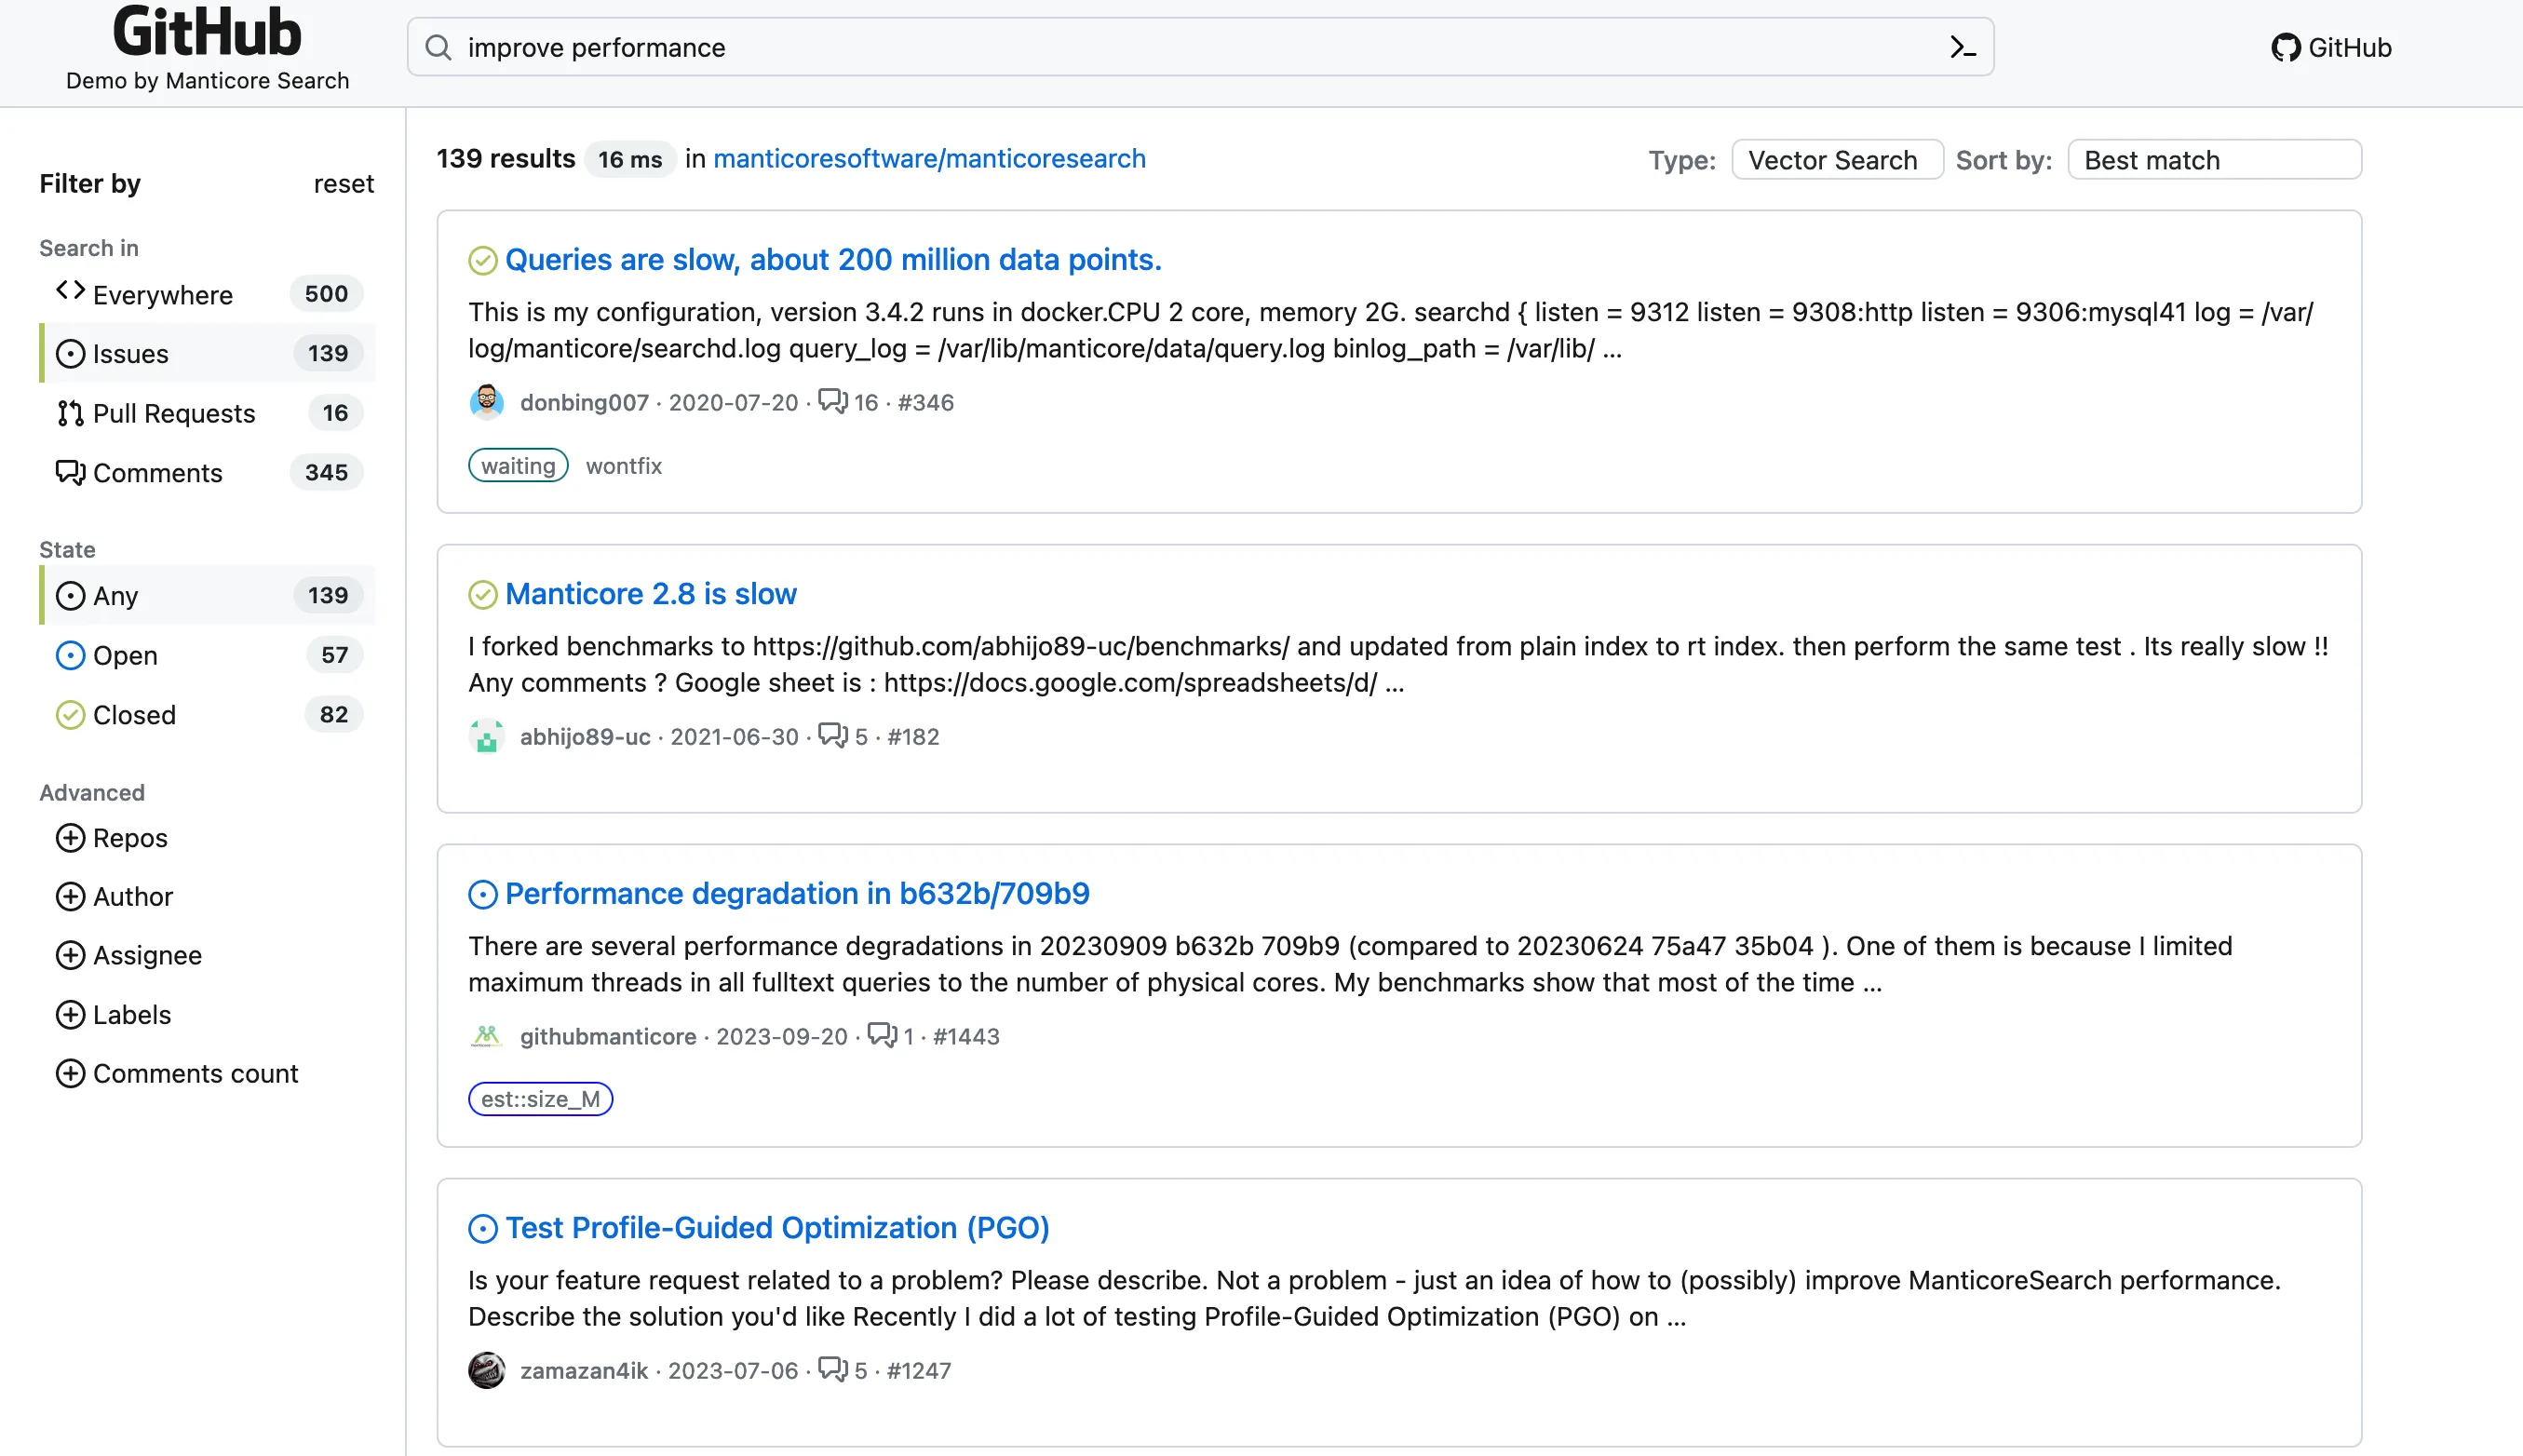Click the GitHub logo icon top-left
Image resolution: width=2523 pixels, height=1456 pixels.
click(206, 33)
